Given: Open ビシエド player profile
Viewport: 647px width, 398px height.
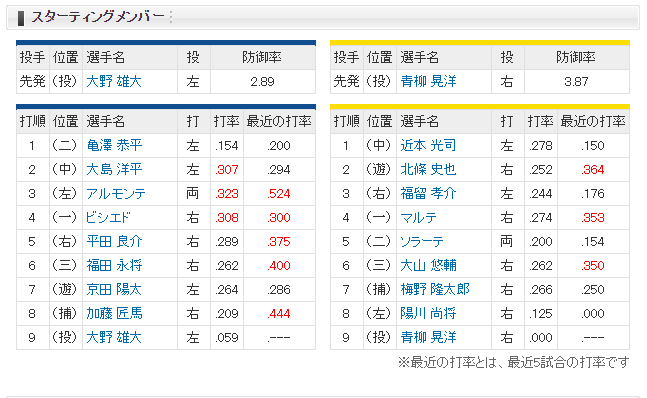Looking at the screenshot, I should 108,217.
